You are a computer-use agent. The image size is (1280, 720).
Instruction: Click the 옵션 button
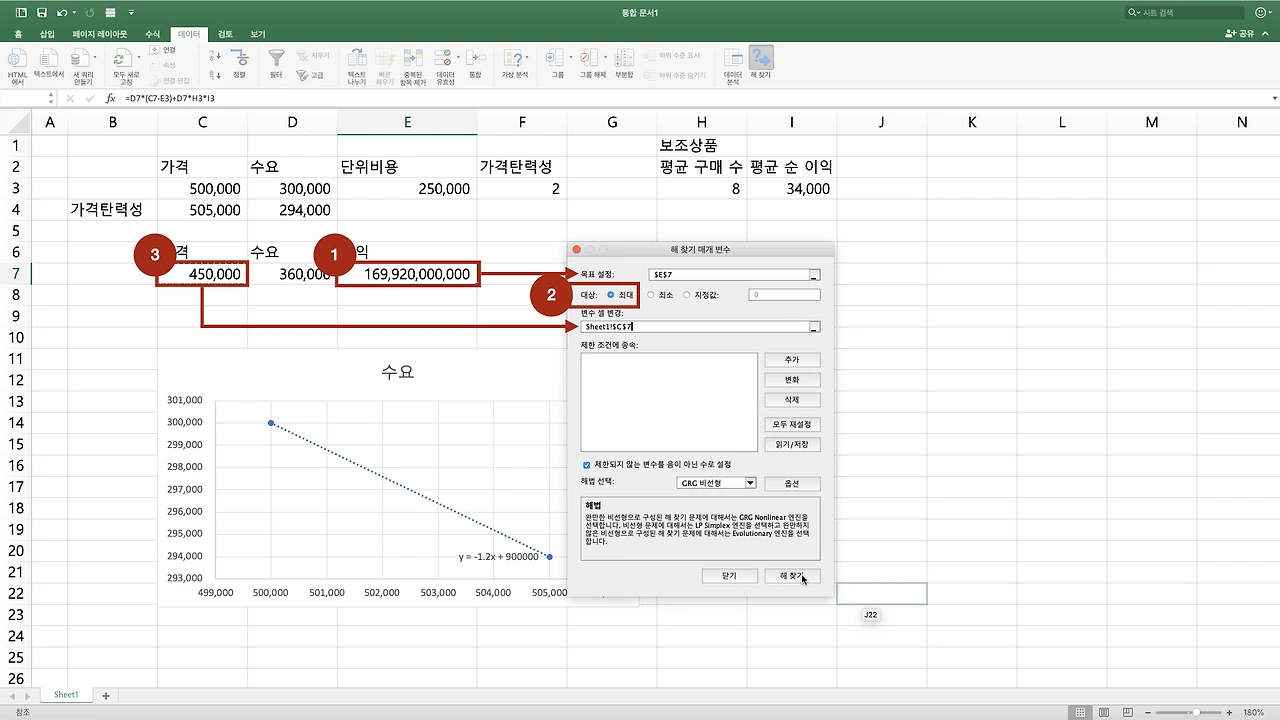[x=792, y=484]
